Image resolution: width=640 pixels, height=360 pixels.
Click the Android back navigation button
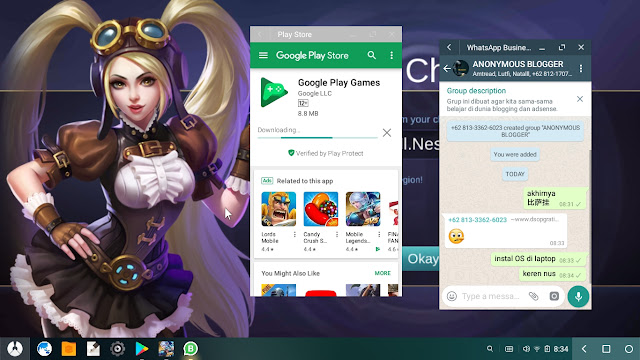tap(584, 349)
